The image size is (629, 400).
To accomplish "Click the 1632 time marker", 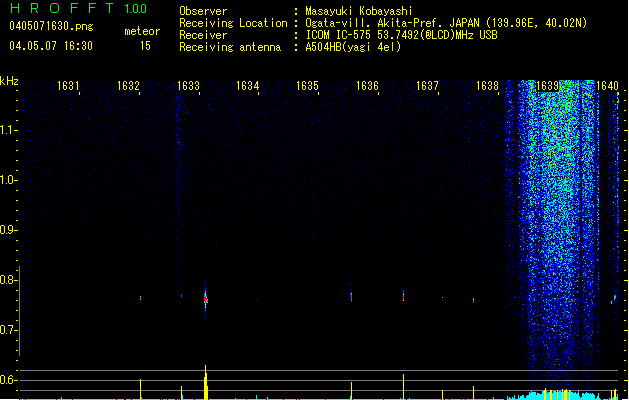I will tap(128, 86).
